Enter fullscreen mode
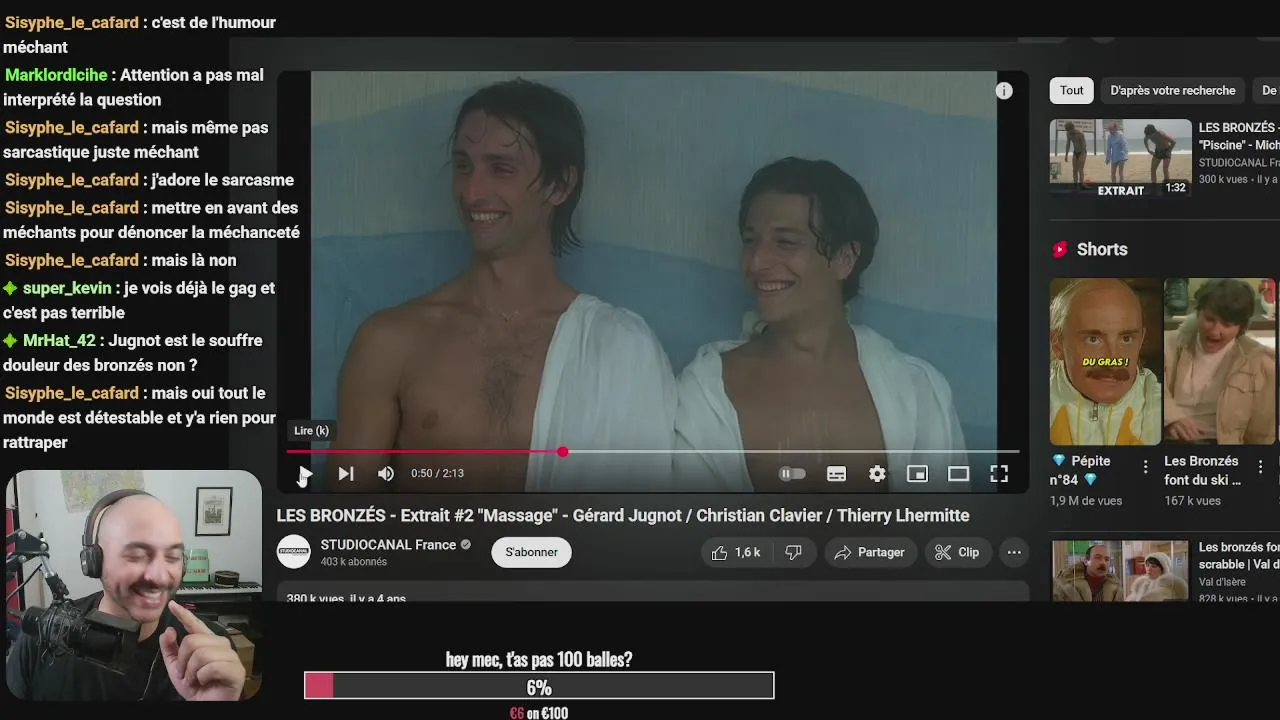The height and width of the screenshot is (720, 1280). point(999,474)
